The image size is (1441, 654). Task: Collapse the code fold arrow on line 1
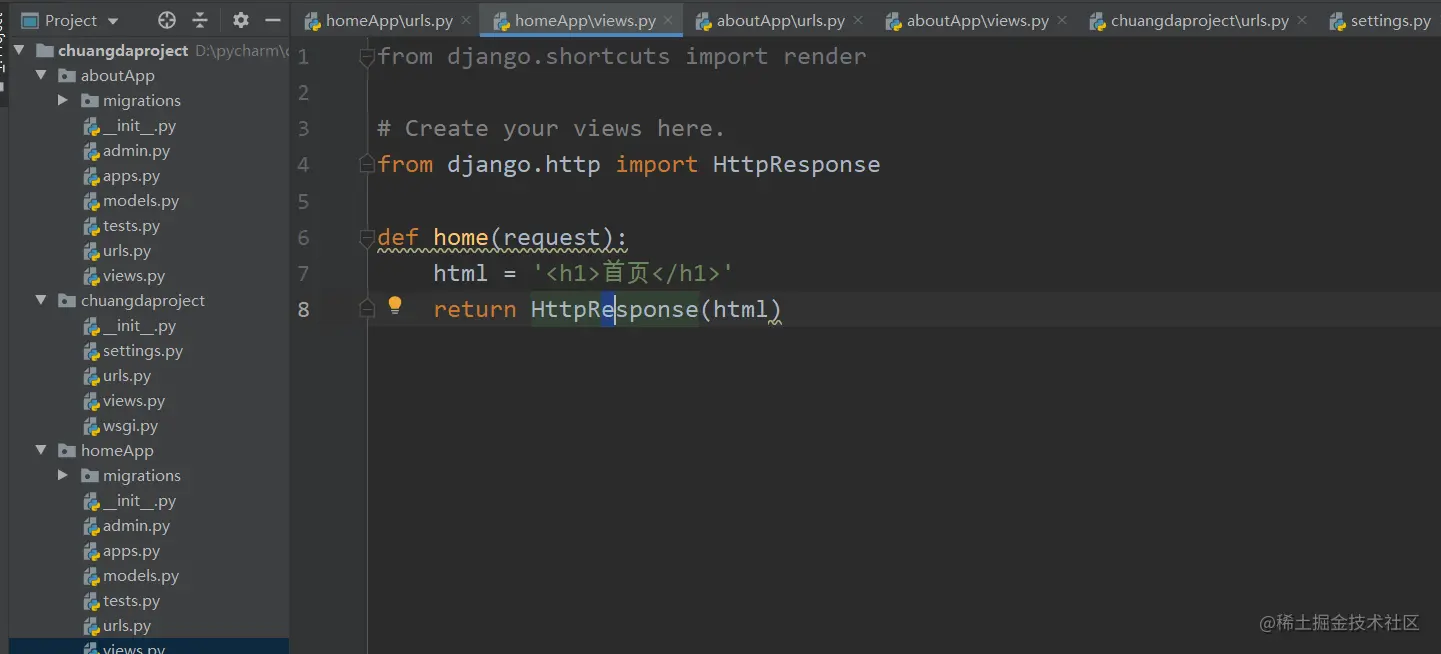tap(366, 57)
